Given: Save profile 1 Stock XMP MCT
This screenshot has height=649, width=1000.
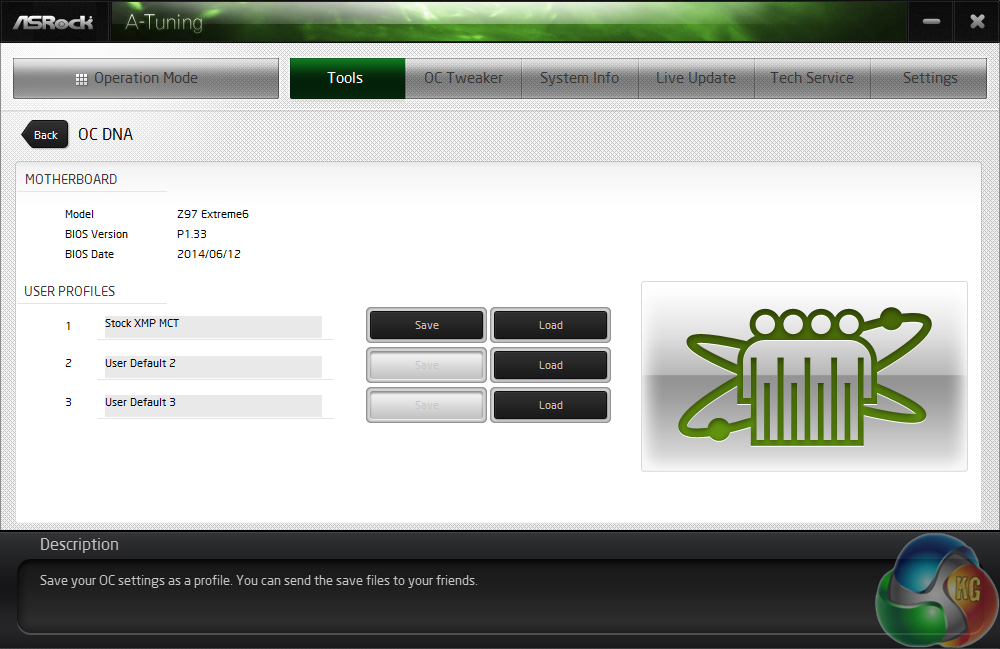Looking at the screenshot, I should click(426, 325).
